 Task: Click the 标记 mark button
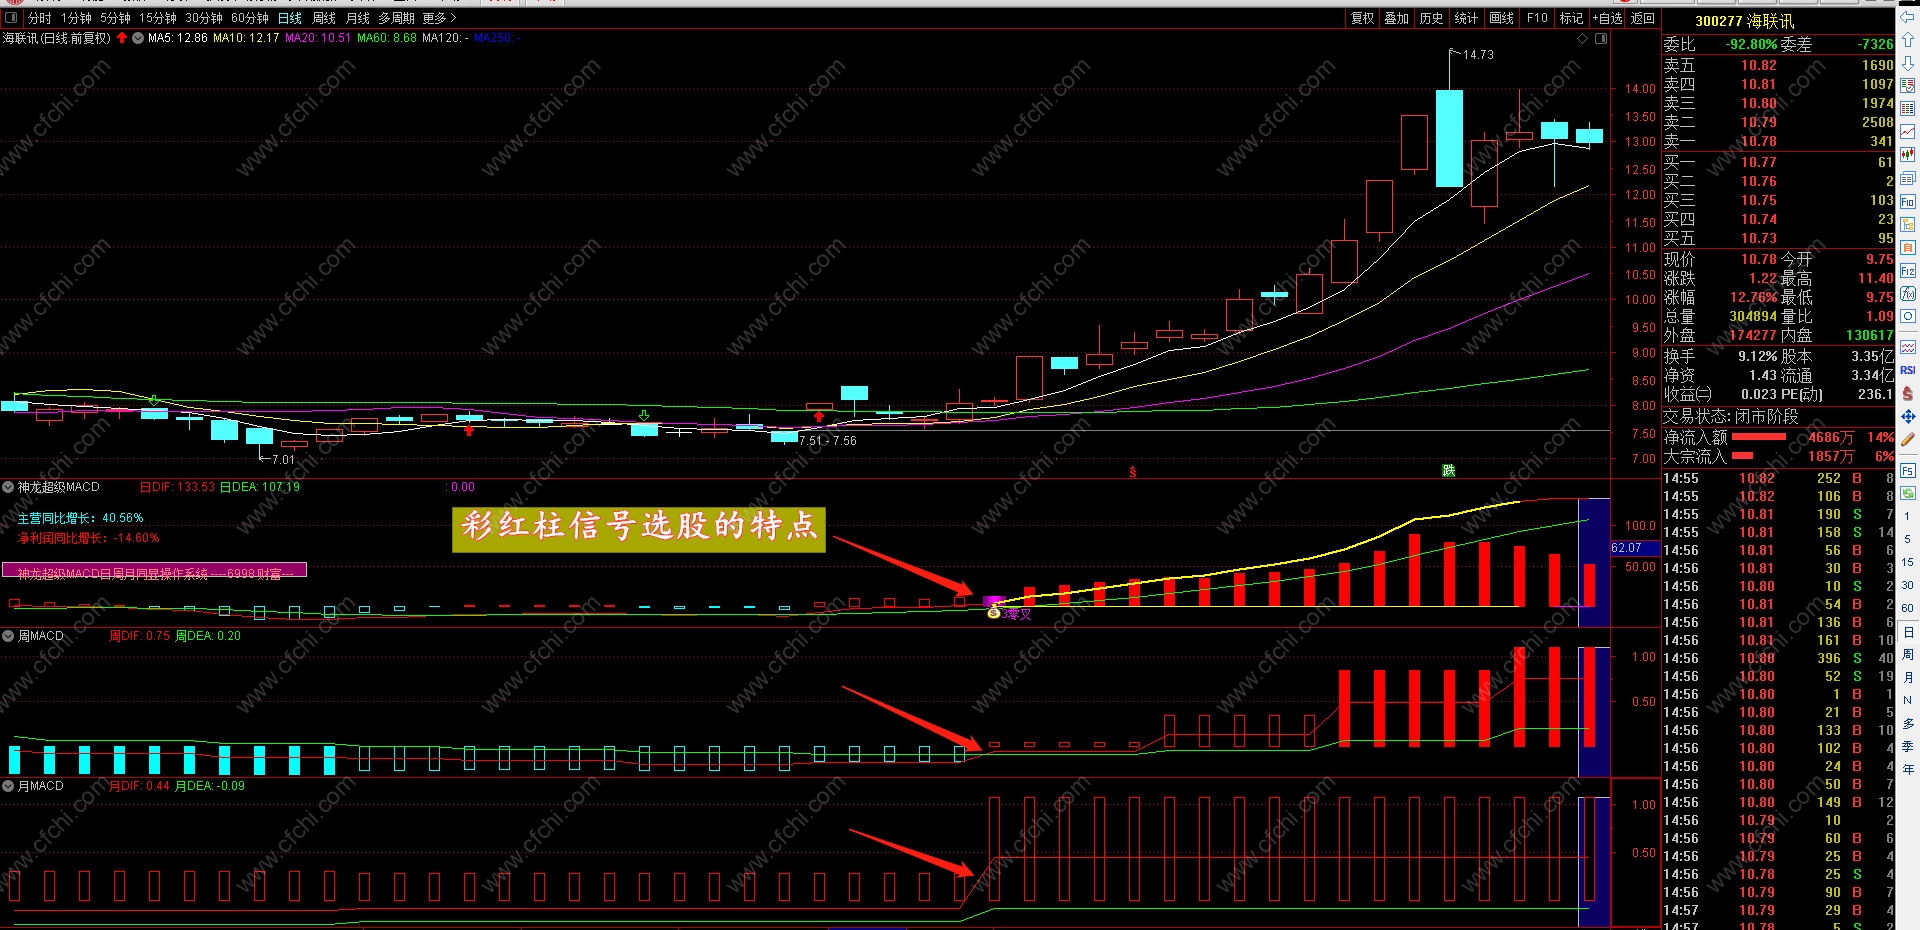(1572, 18)
